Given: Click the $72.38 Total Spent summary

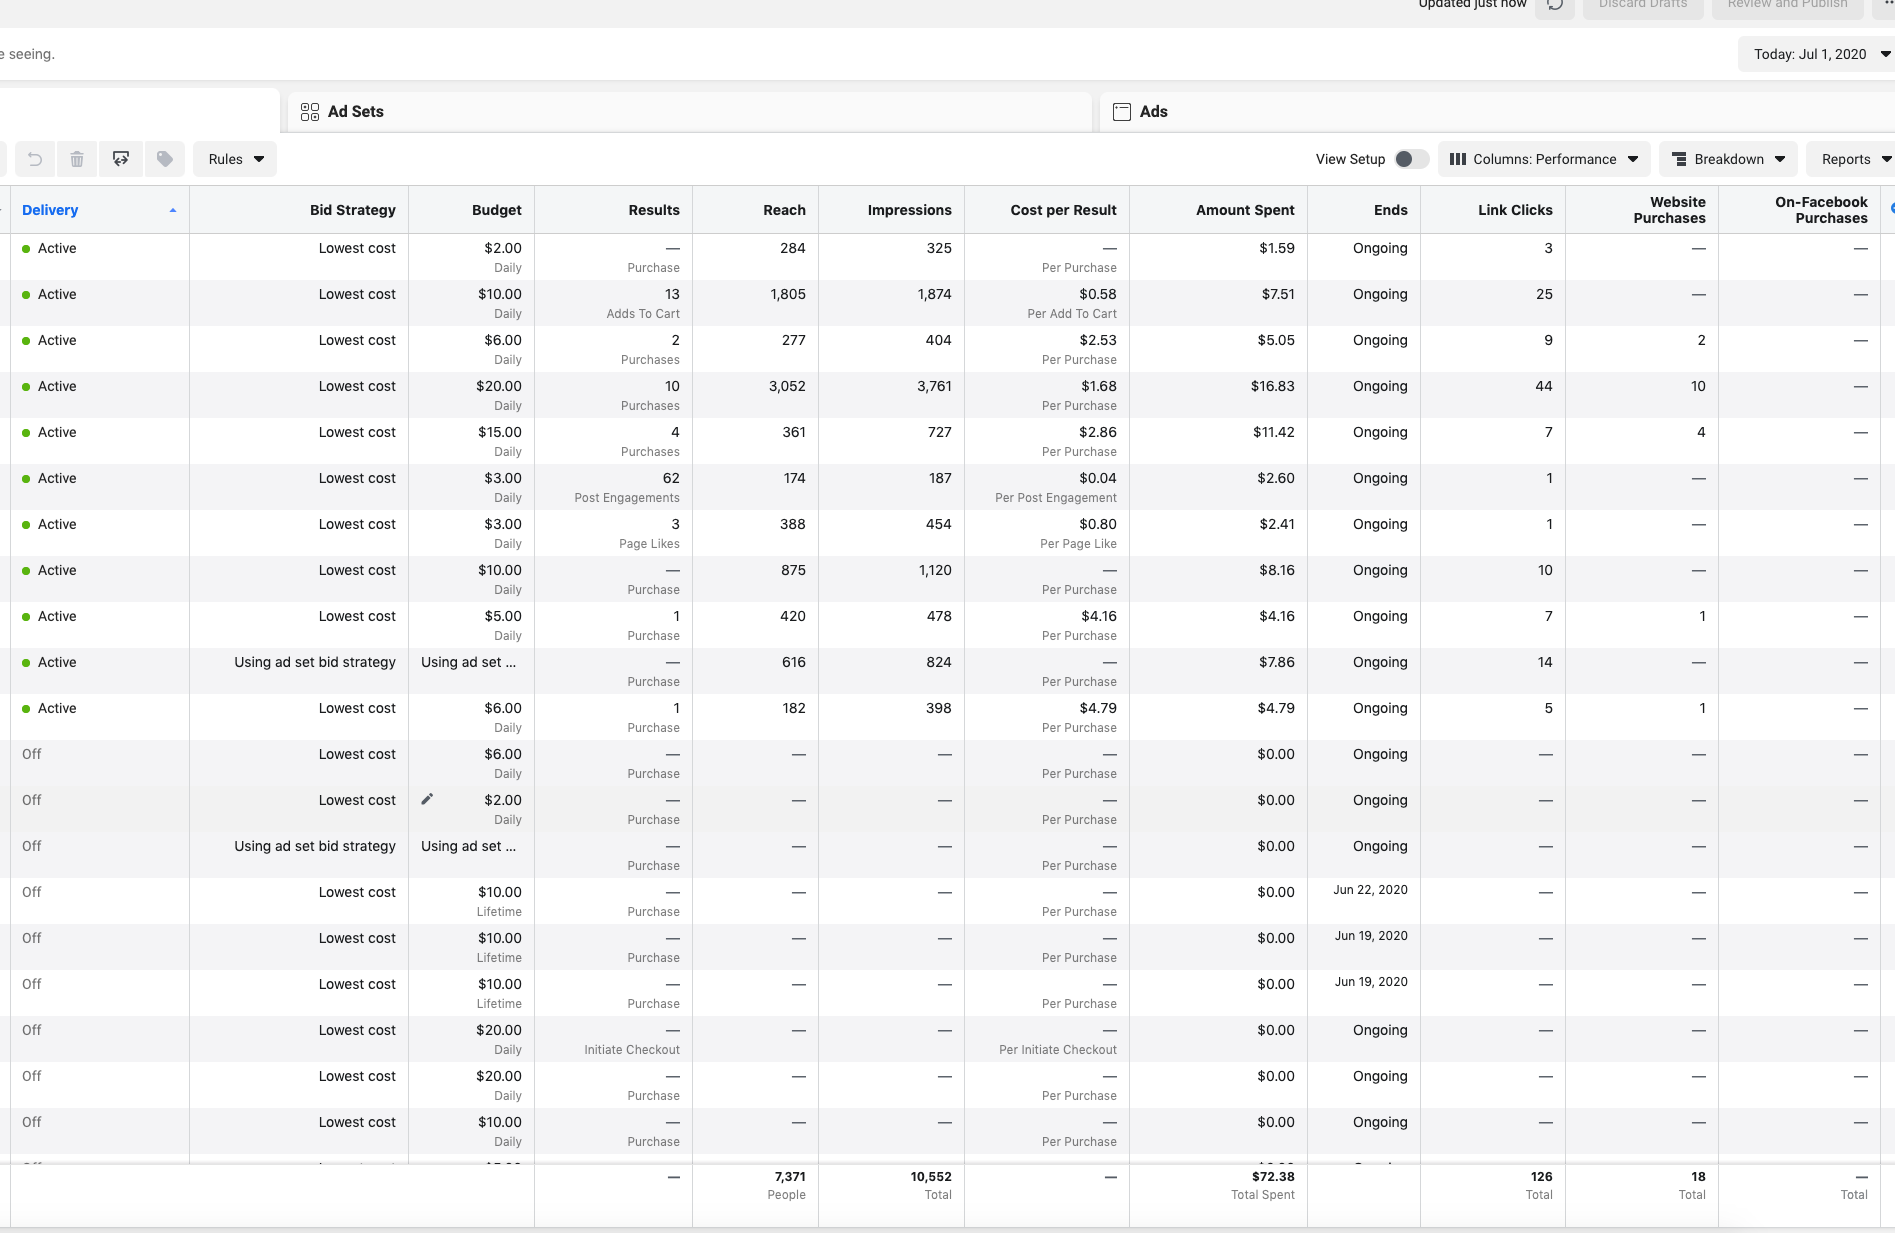Looking at the screenshot, I should tap(1263, 1185).
